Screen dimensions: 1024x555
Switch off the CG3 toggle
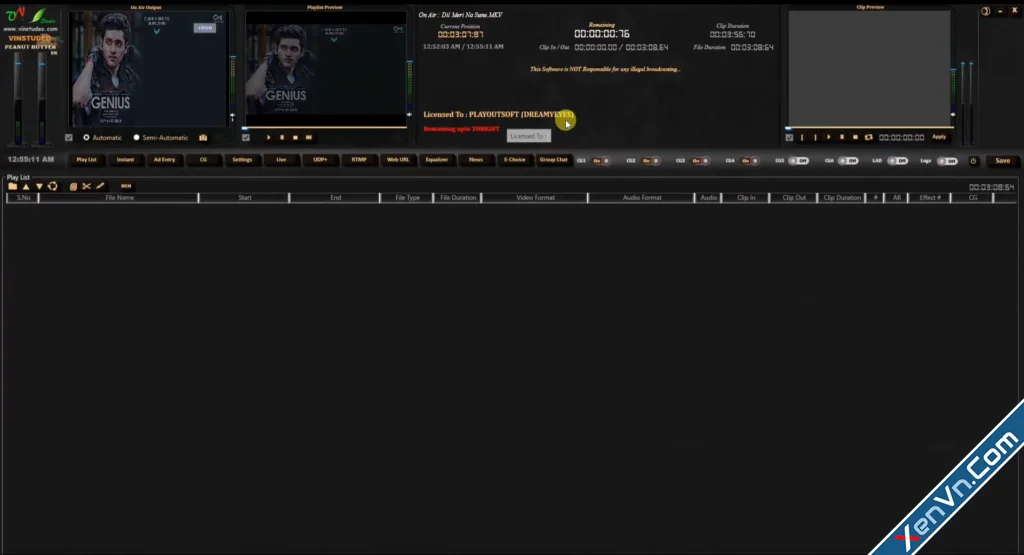[701, 161]
